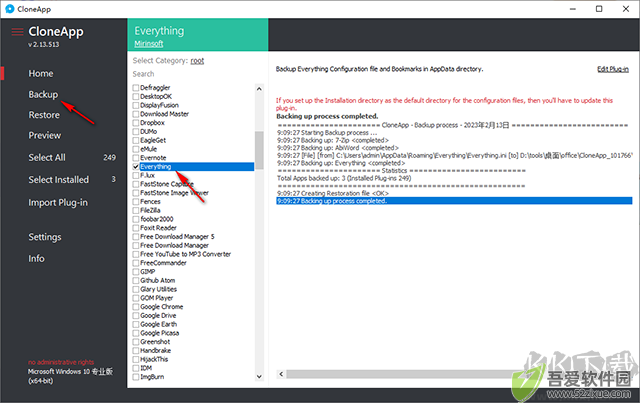The width and height of the screenshot is (640, 403).
Task: Select the Handbrake entry
Action: (x=156, y=350)
